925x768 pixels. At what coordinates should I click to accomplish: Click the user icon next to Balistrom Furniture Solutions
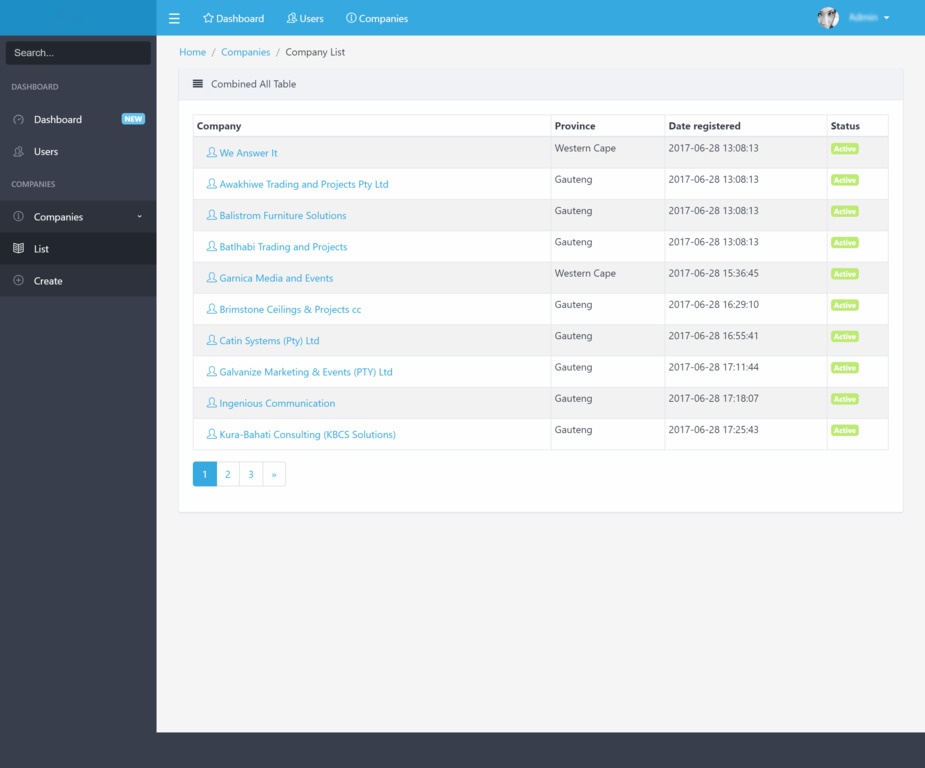(211, 215)
